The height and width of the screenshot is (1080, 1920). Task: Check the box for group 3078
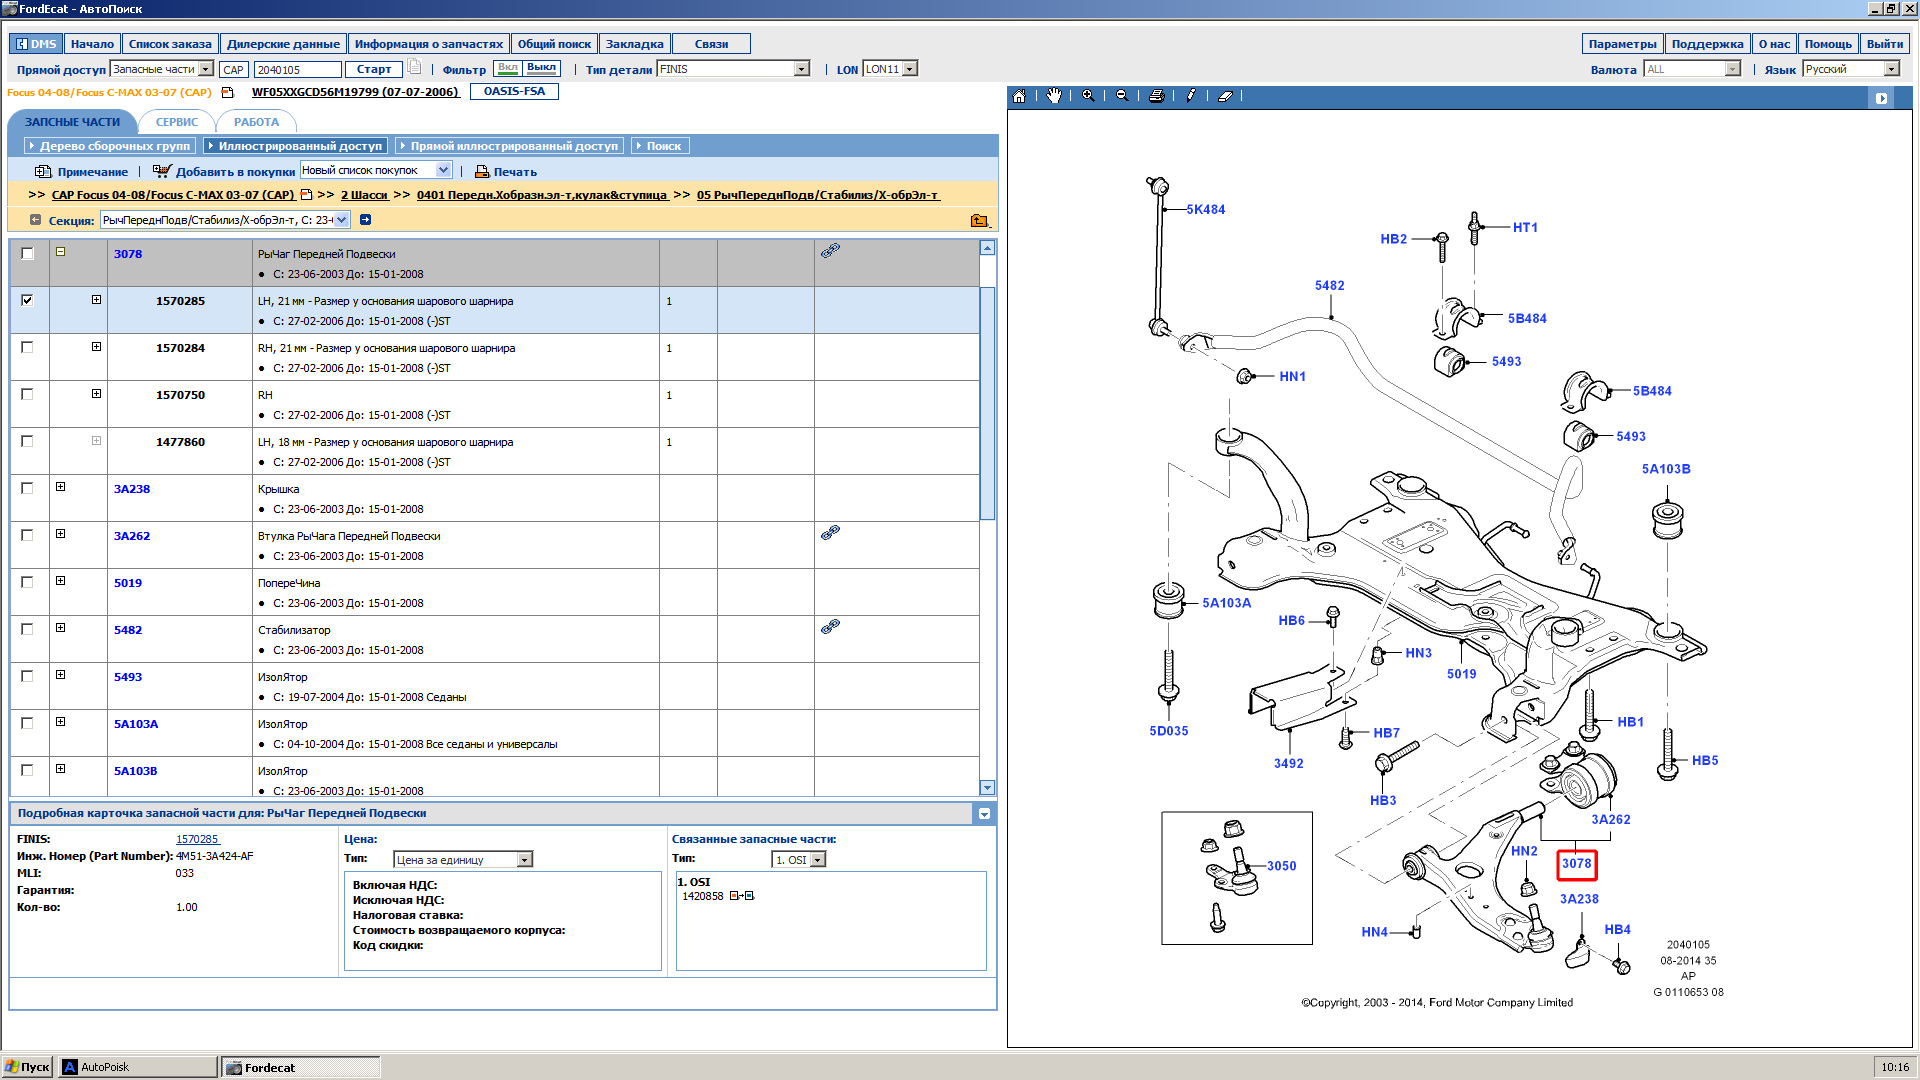pyautogui.click(x=27, y=254)
